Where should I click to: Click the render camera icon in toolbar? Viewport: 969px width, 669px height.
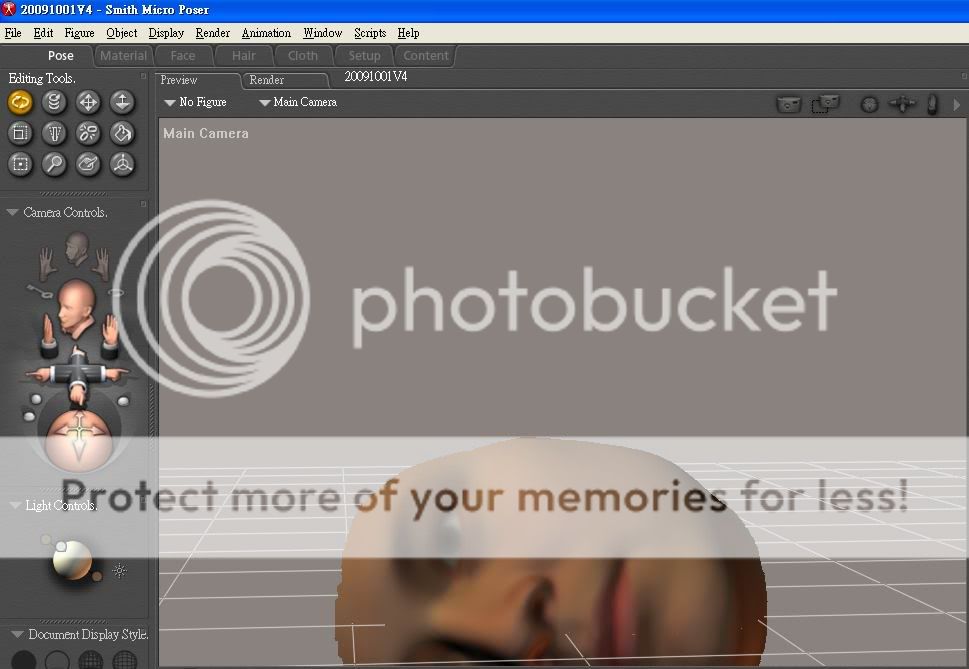(790, 103)
